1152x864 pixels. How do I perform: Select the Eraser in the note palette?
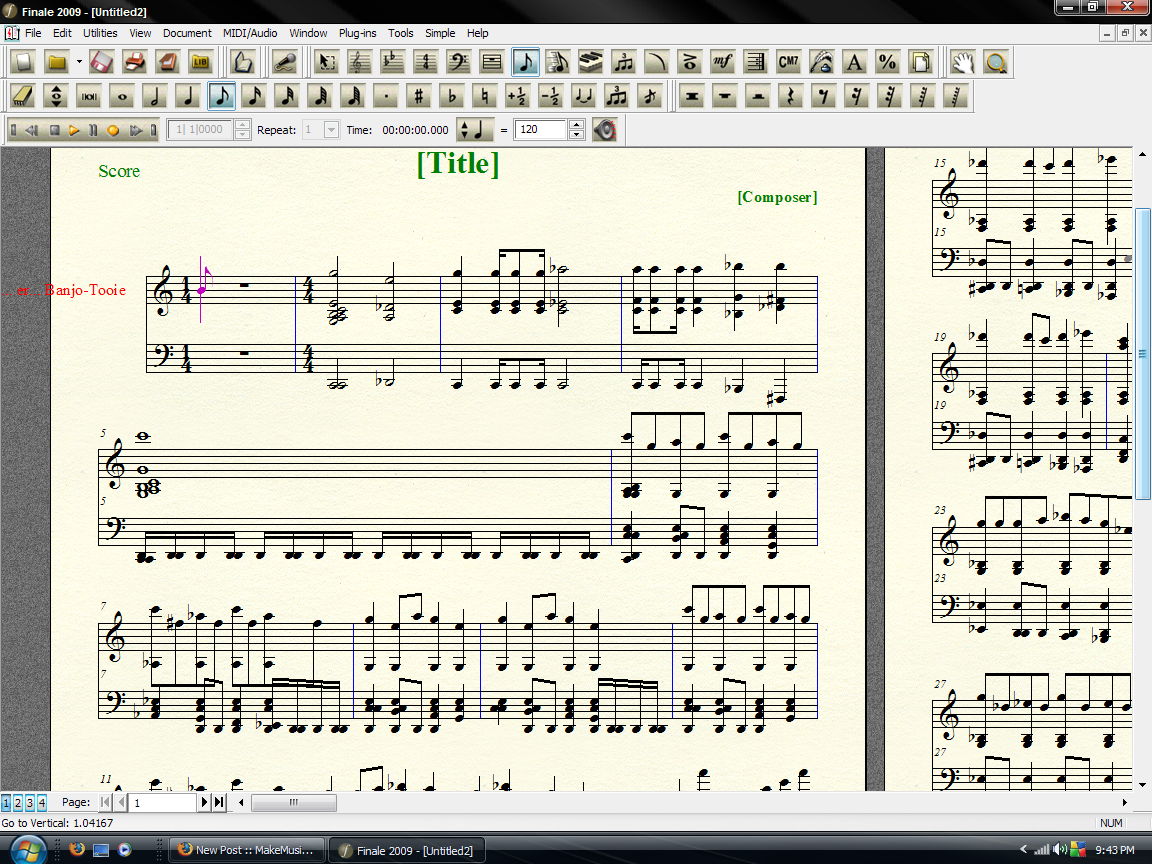pyautogui.click(x=23, y=96)
